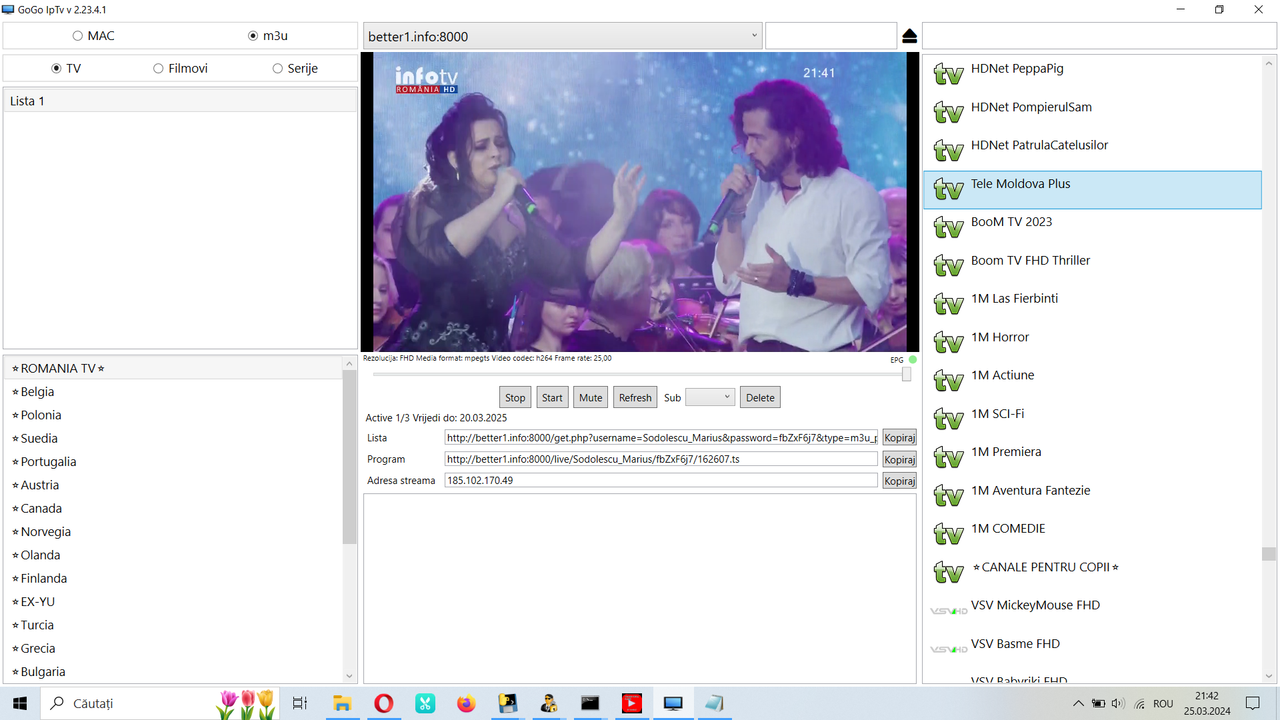The image size is (1280, 720).
Task: Select the EX-YU category
Action: [x=172, y=602]
